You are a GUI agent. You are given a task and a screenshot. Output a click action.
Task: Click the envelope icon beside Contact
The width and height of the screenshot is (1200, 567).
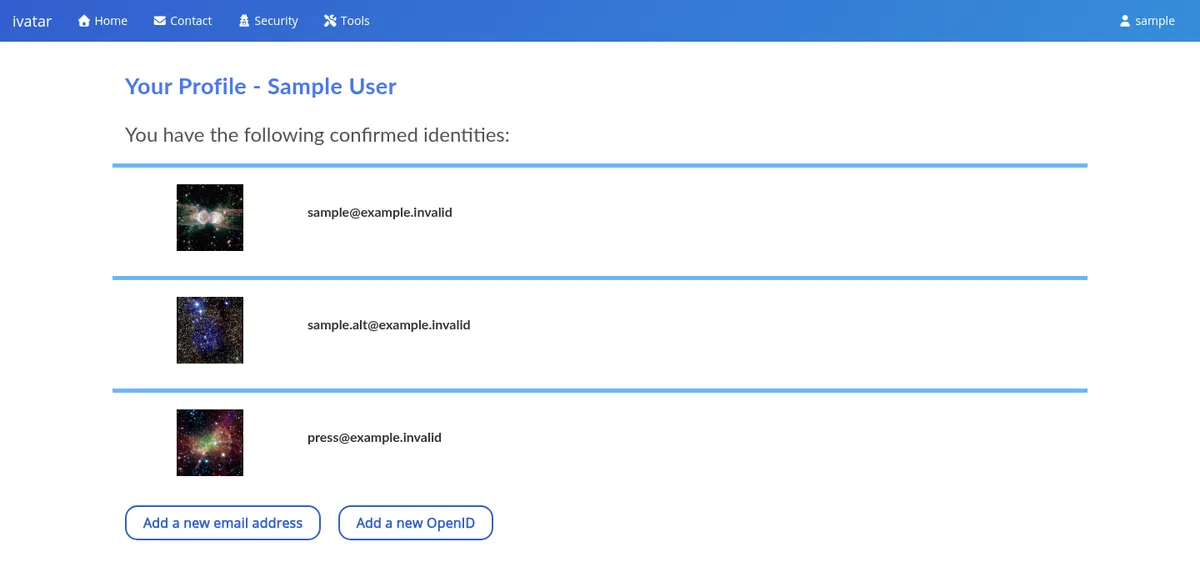pyautogui.click(x=160, y=21)
